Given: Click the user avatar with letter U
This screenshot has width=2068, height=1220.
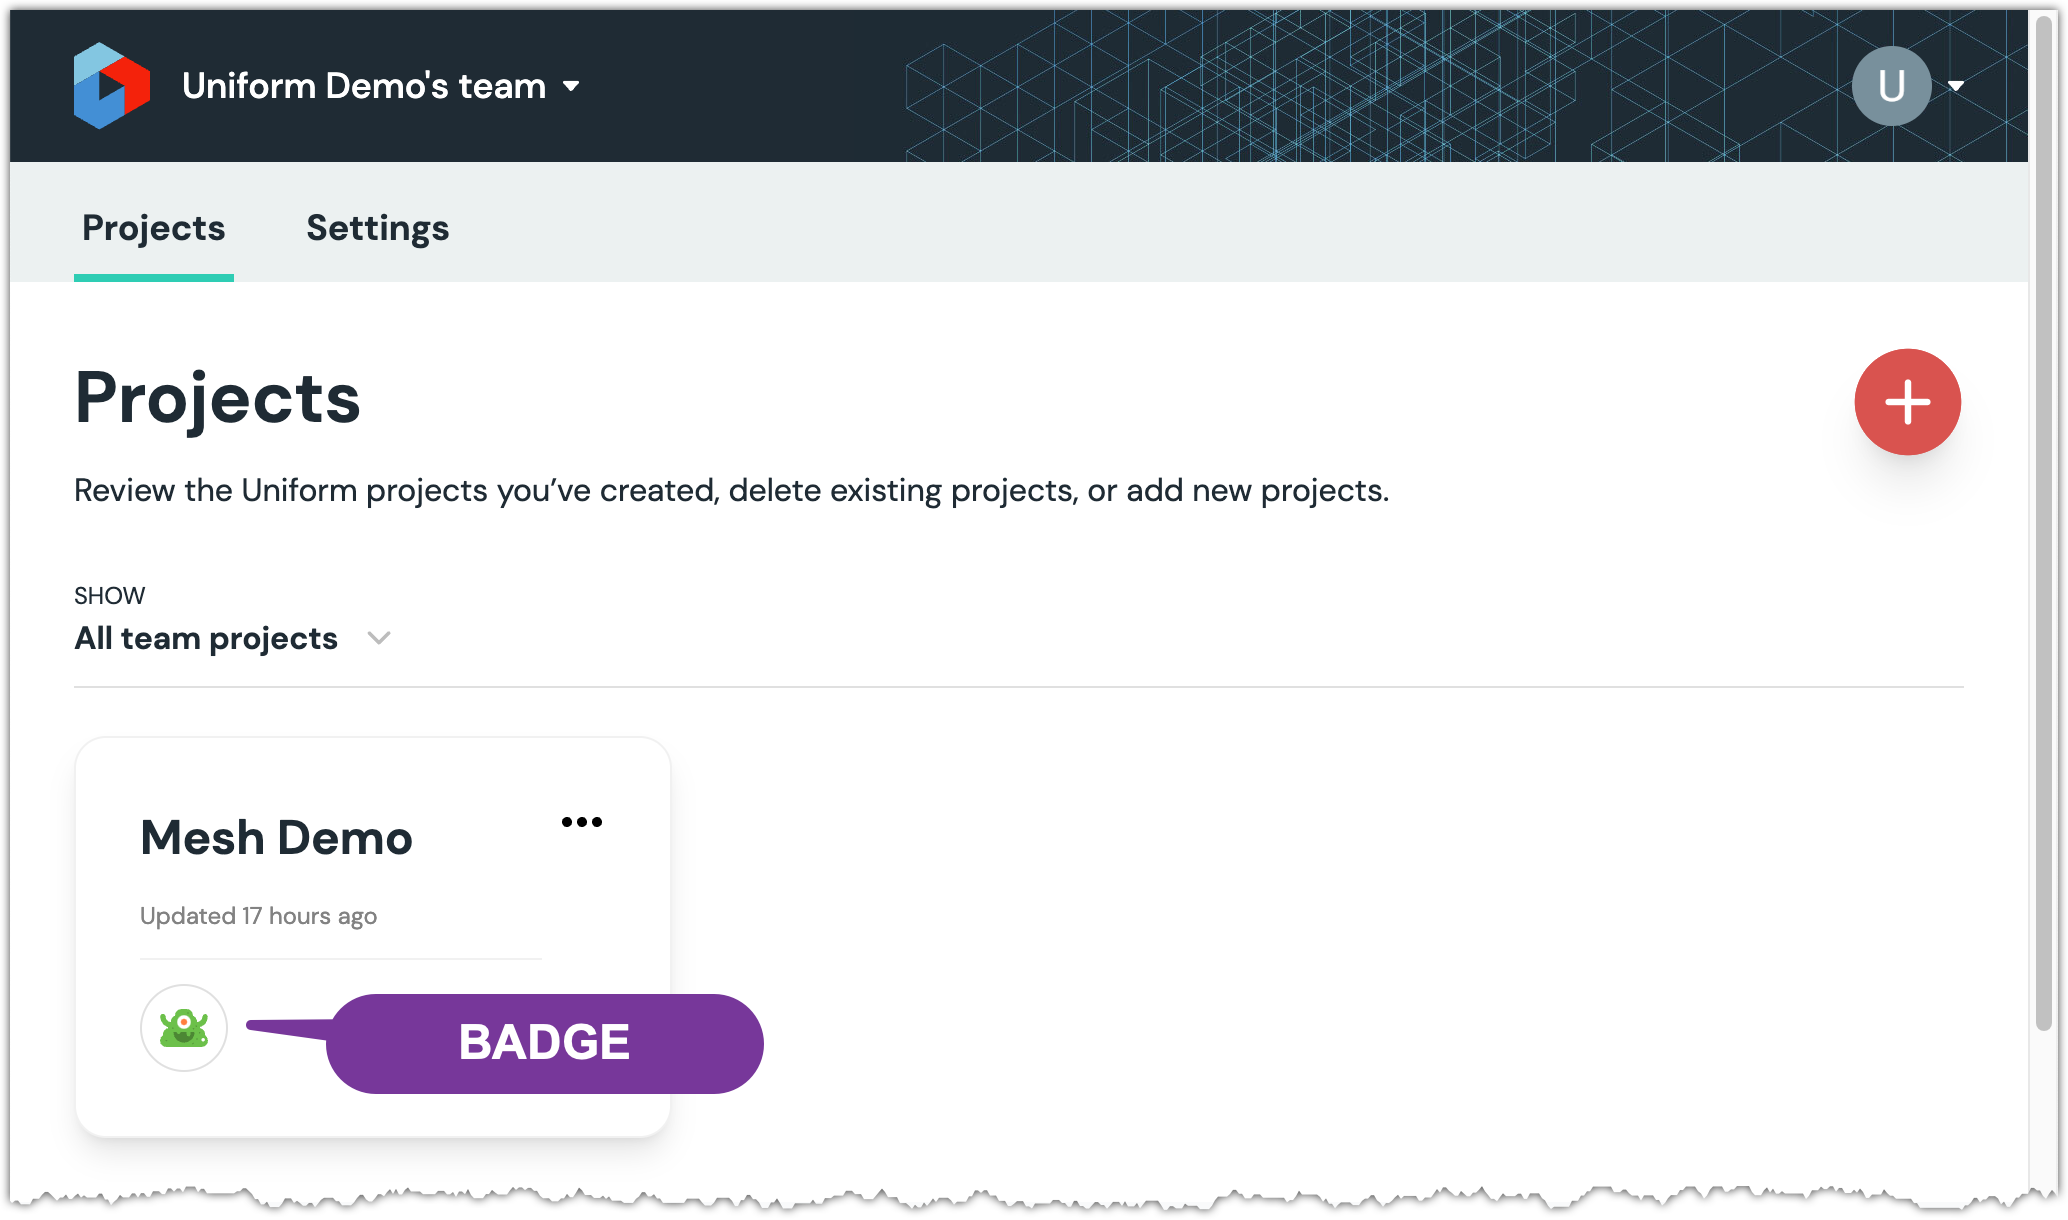Looking at the screenshot, I should tap(1890, 86).
